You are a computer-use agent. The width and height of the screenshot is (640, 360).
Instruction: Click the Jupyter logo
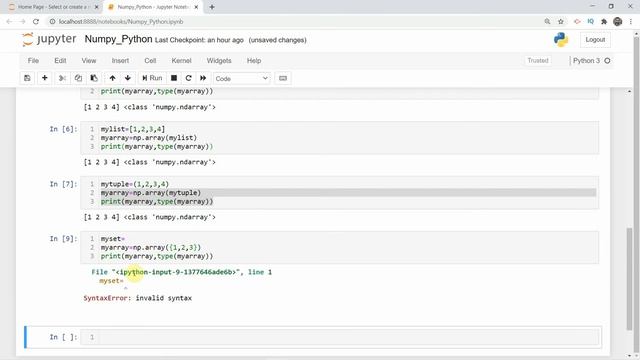(49, 39)
